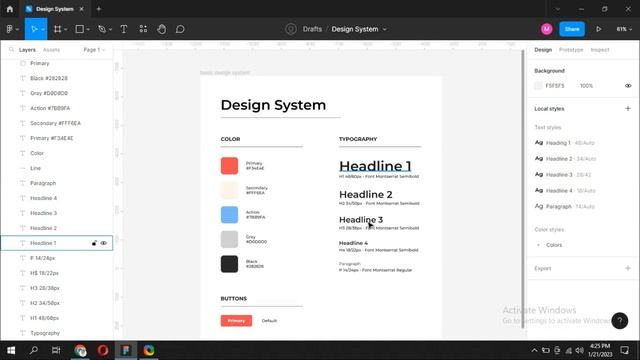Unlock the Headline 1 layer
This screenshot has height=360, width=640.
[94, 243]
